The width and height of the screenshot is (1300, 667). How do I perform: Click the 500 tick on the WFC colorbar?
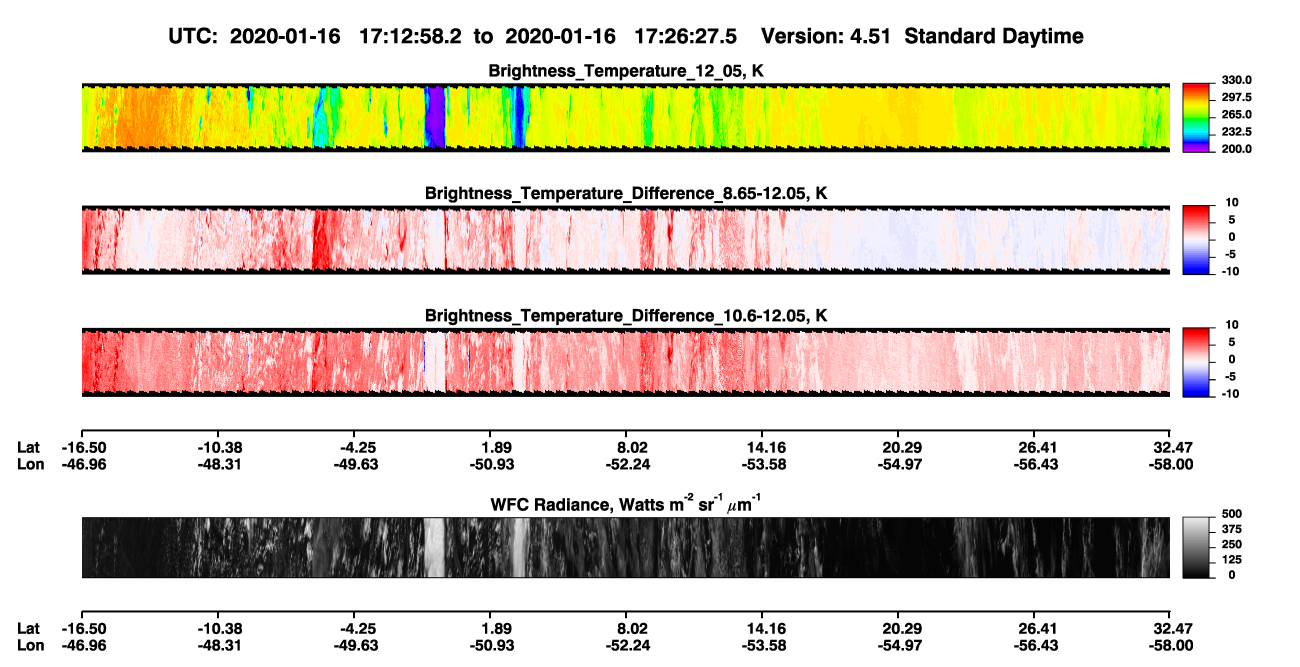point(1232,514)
